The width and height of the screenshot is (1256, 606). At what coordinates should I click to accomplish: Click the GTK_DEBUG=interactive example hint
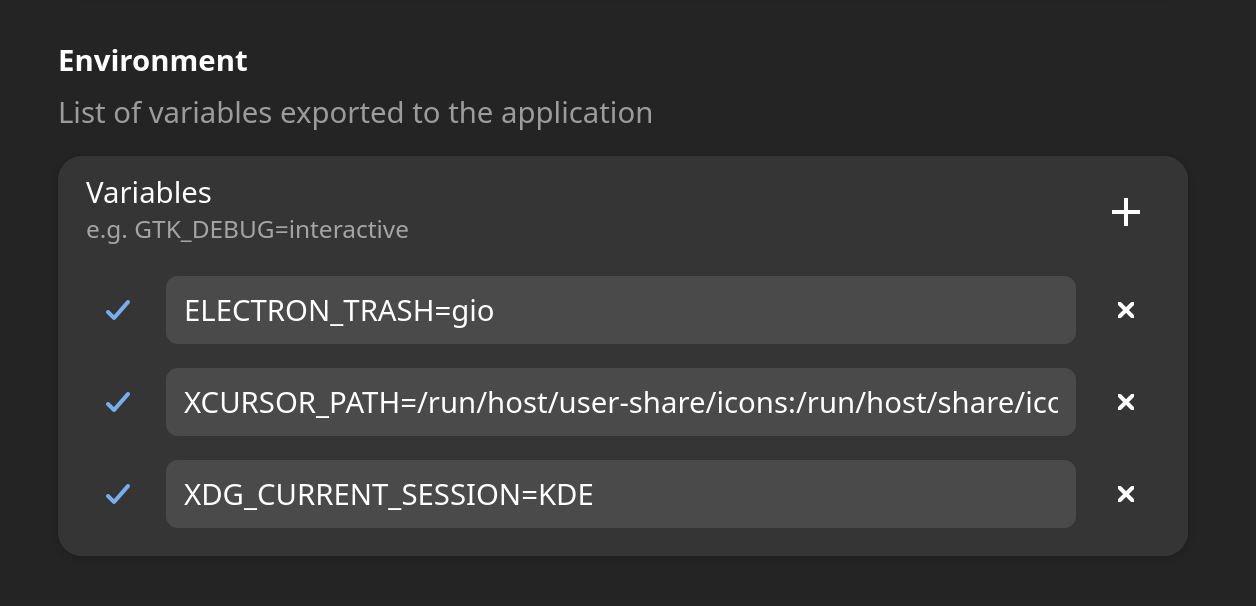[x=247, y=230]
